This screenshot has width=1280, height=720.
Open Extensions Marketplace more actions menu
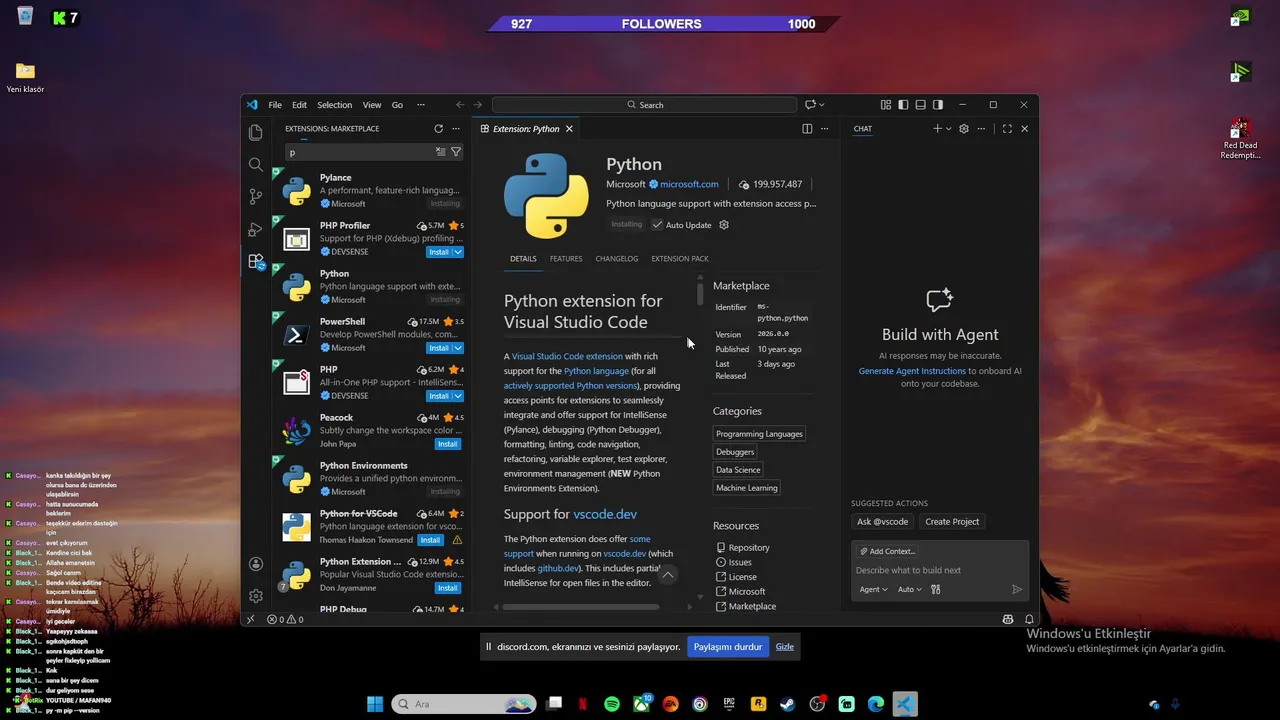456,129
